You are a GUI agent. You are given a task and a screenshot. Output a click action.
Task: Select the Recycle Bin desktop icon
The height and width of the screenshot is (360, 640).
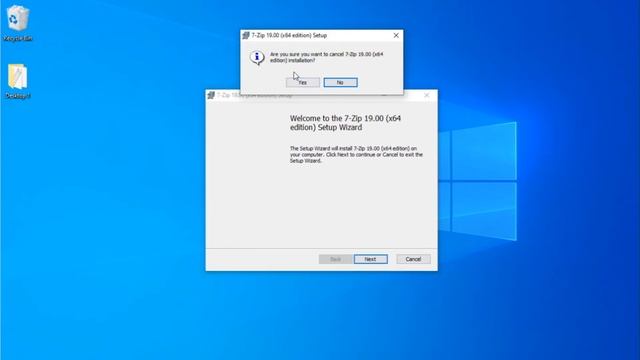point(18,24)
